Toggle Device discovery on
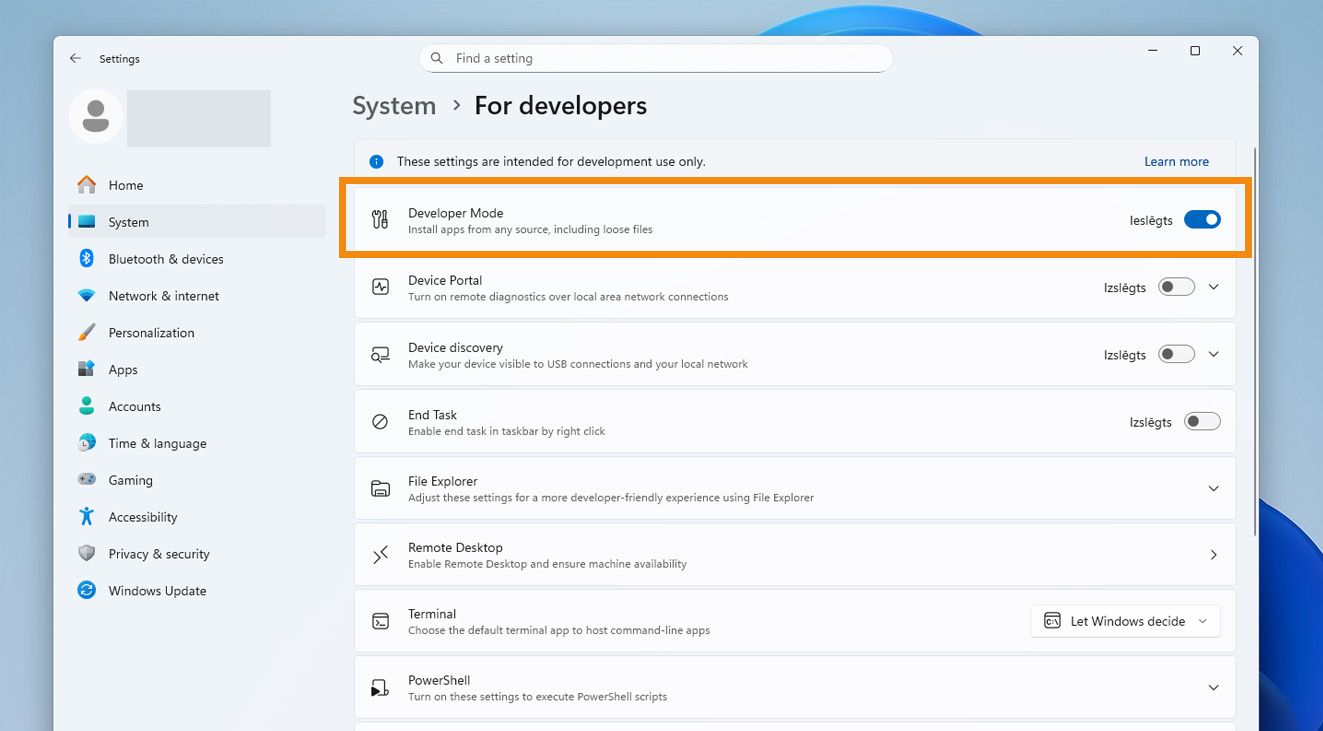 click(x=1176, y=354)
